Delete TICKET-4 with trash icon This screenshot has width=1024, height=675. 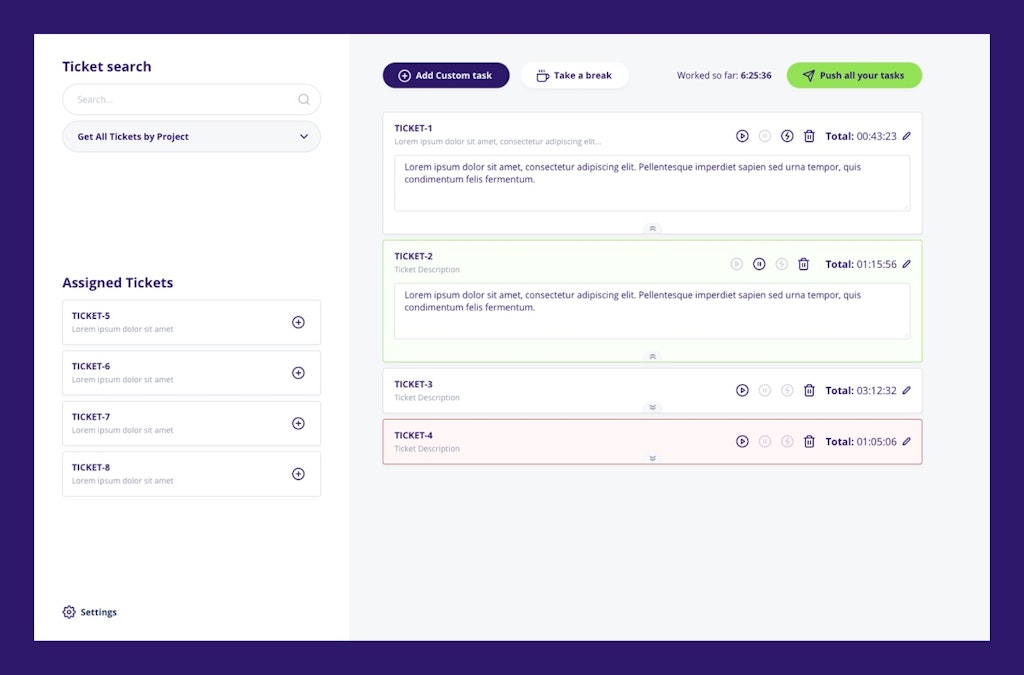(x=809, y=441)
